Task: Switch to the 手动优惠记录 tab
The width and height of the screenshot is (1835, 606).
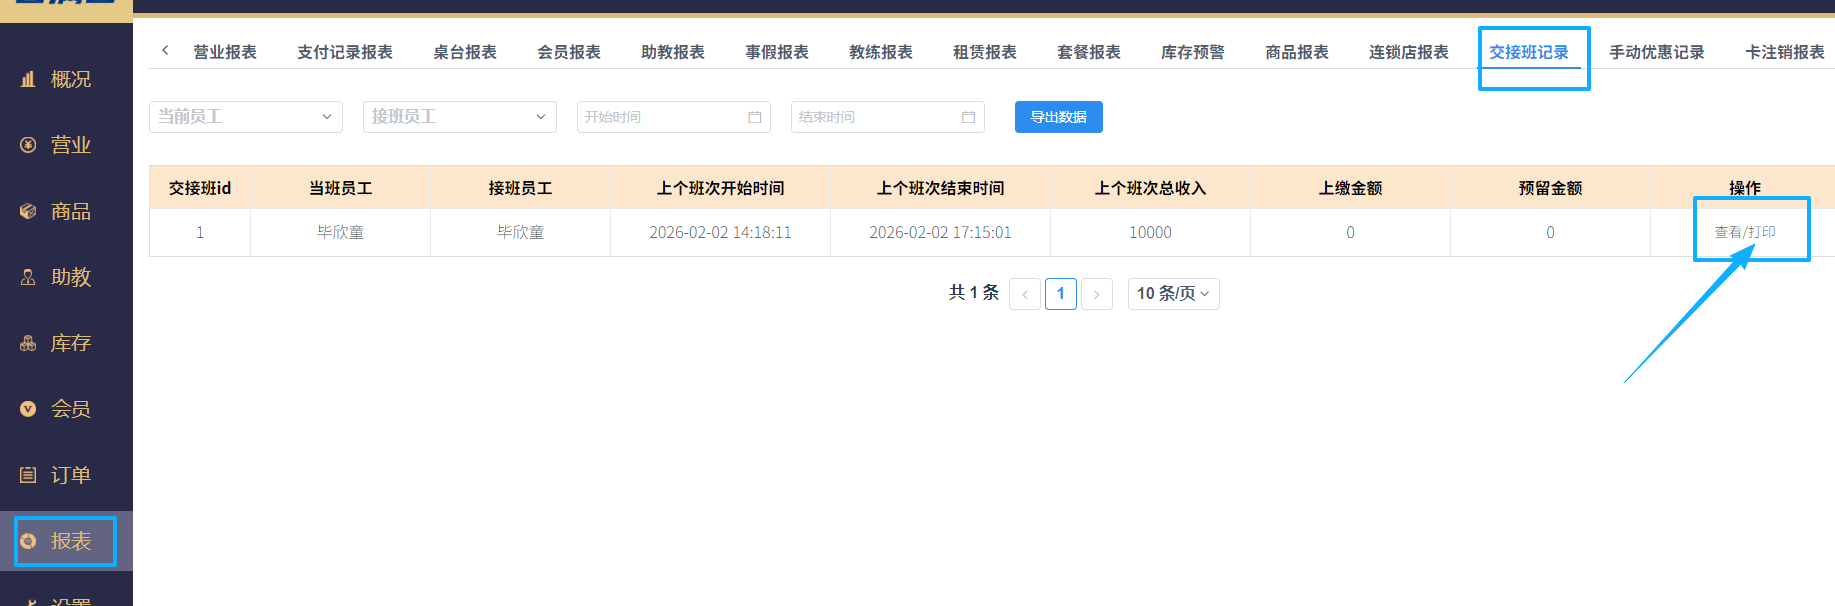Action: [1657, 52]
